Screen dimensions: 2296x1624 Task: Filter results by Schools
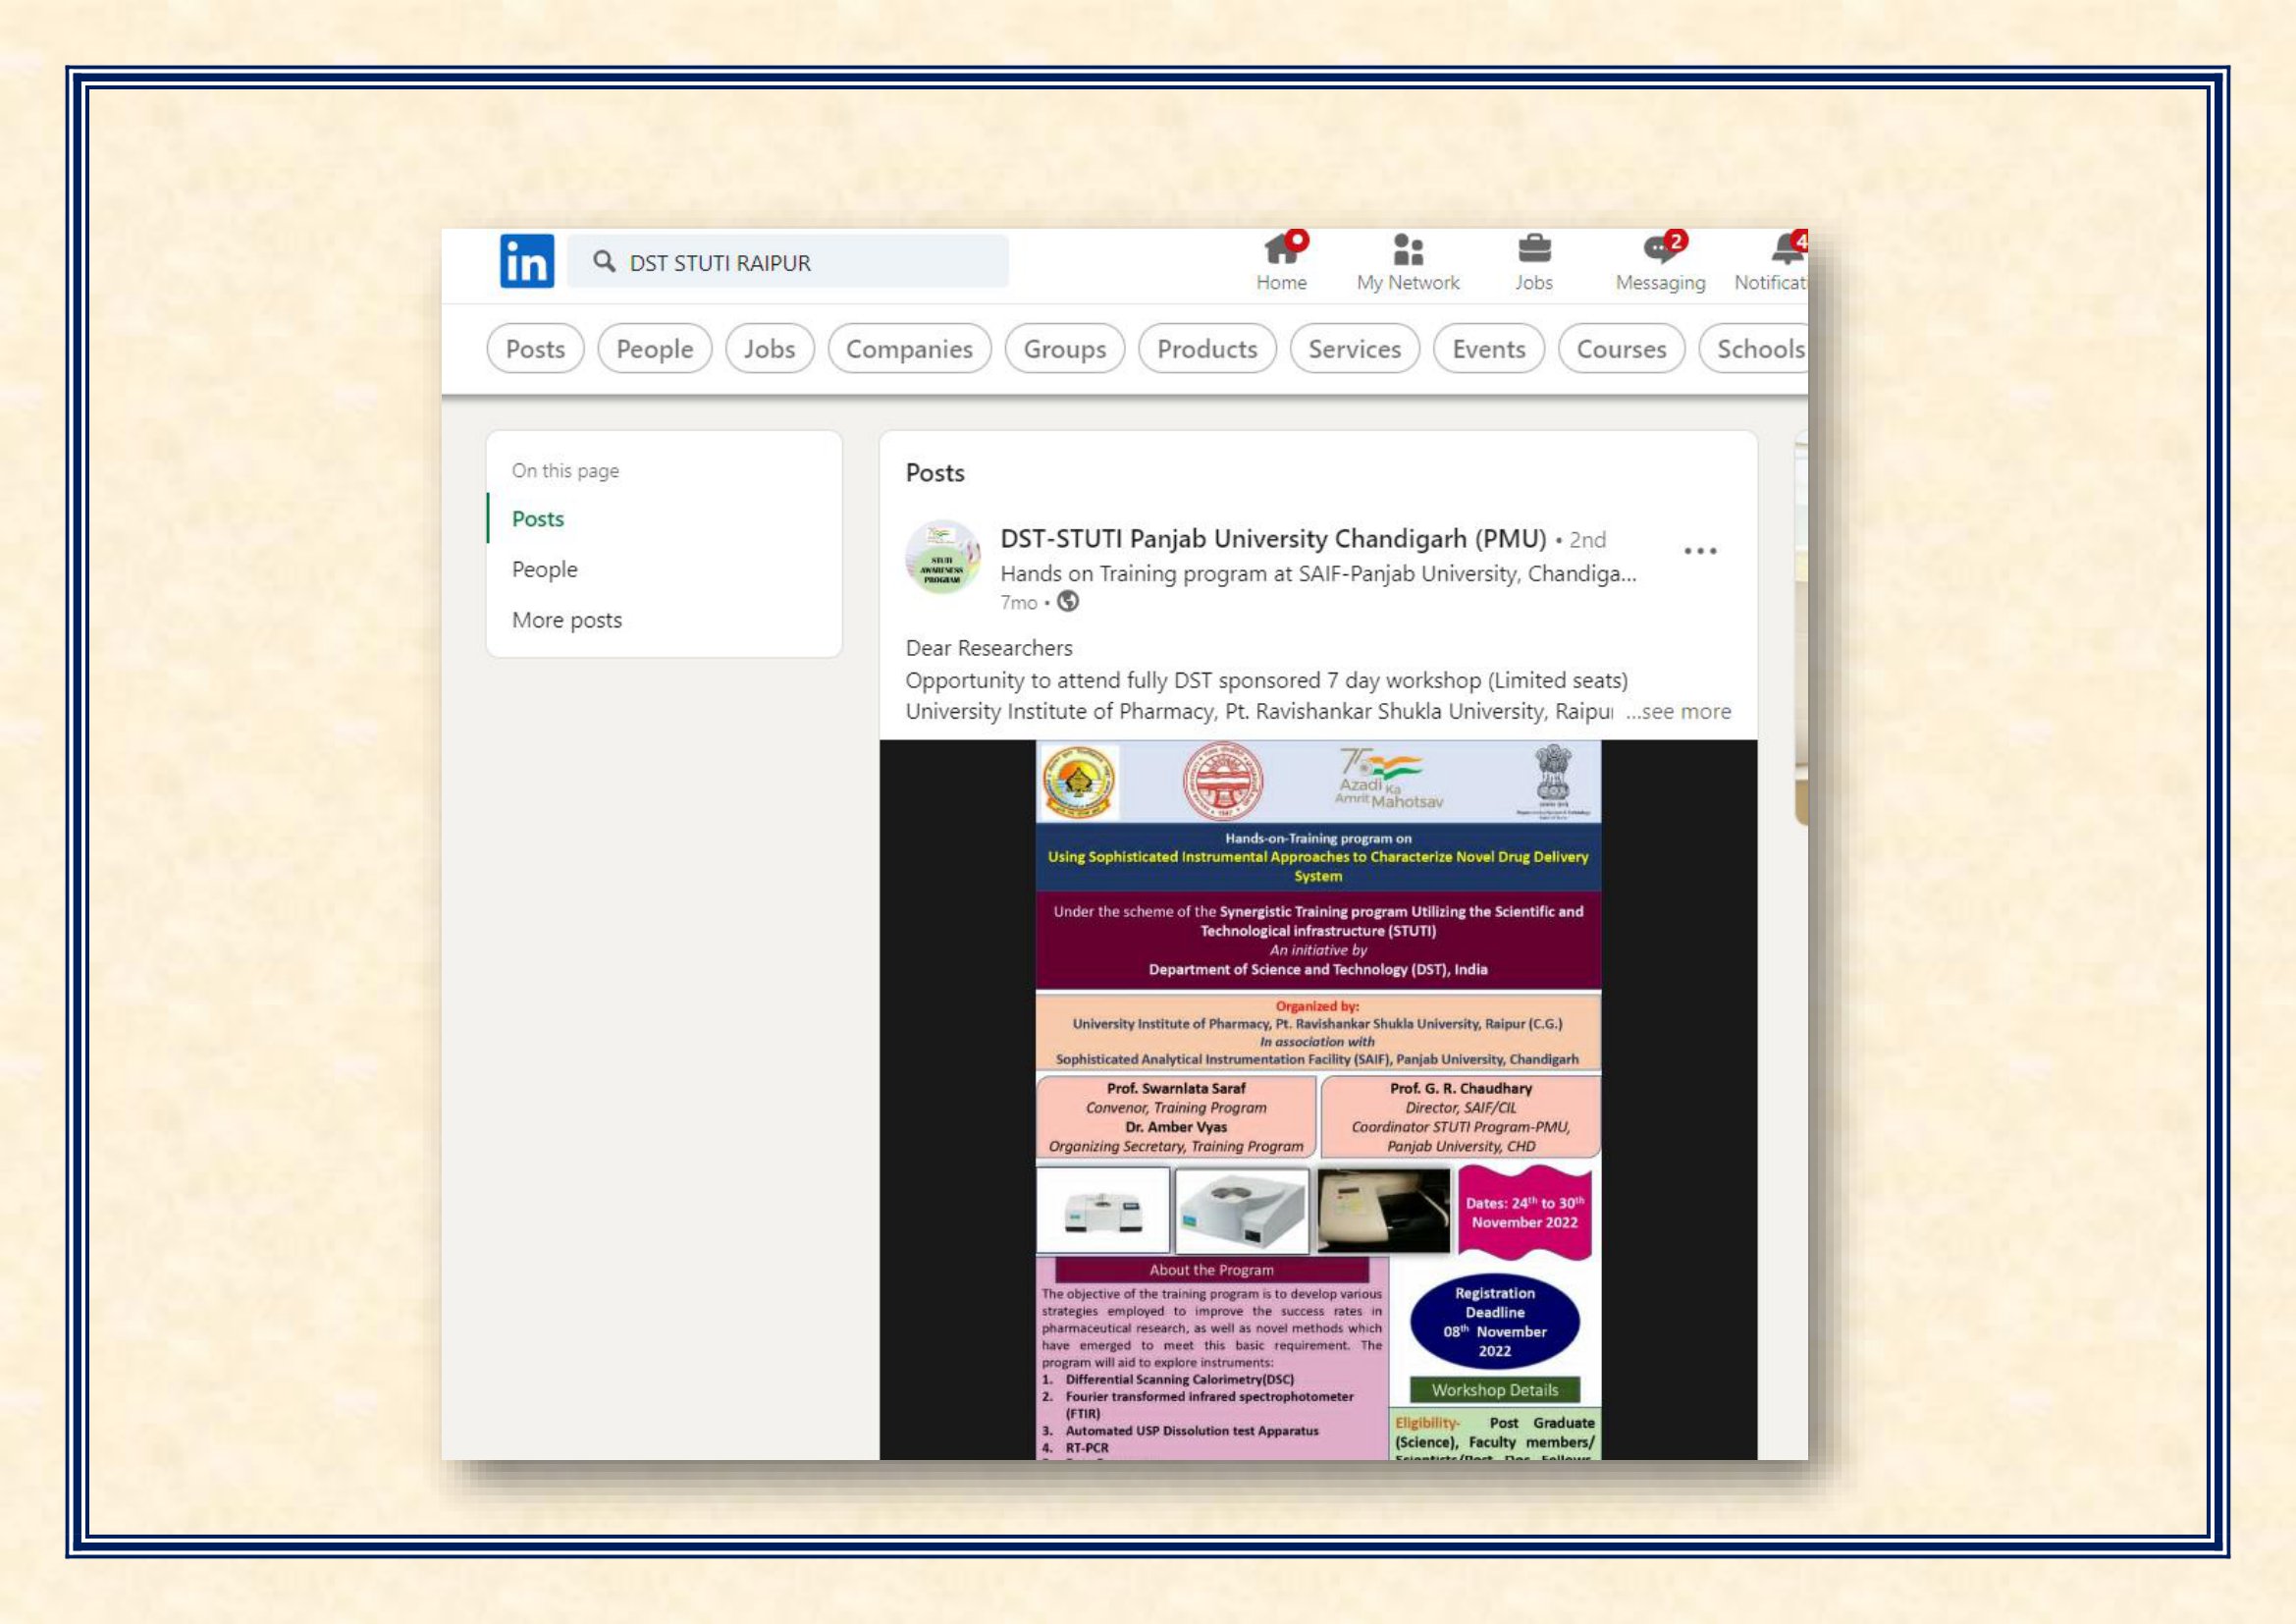click(1755, 349)
